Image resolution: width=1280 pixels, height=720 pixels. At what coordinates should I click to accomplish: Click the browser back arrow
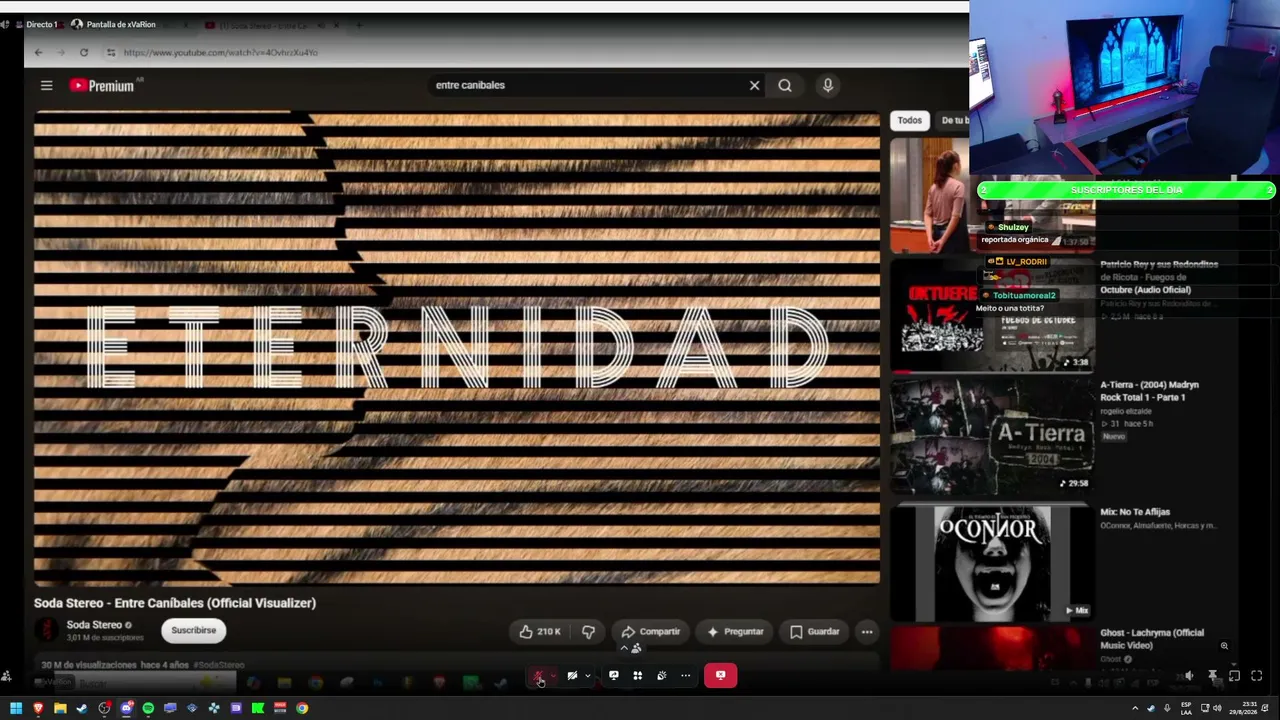[x=38, y=52]
